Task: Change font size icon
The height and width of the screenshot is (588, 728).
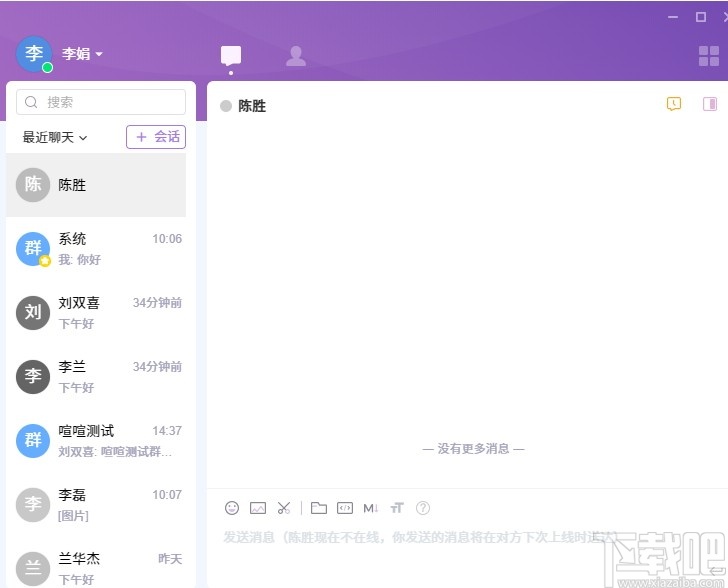Action: 397,508
